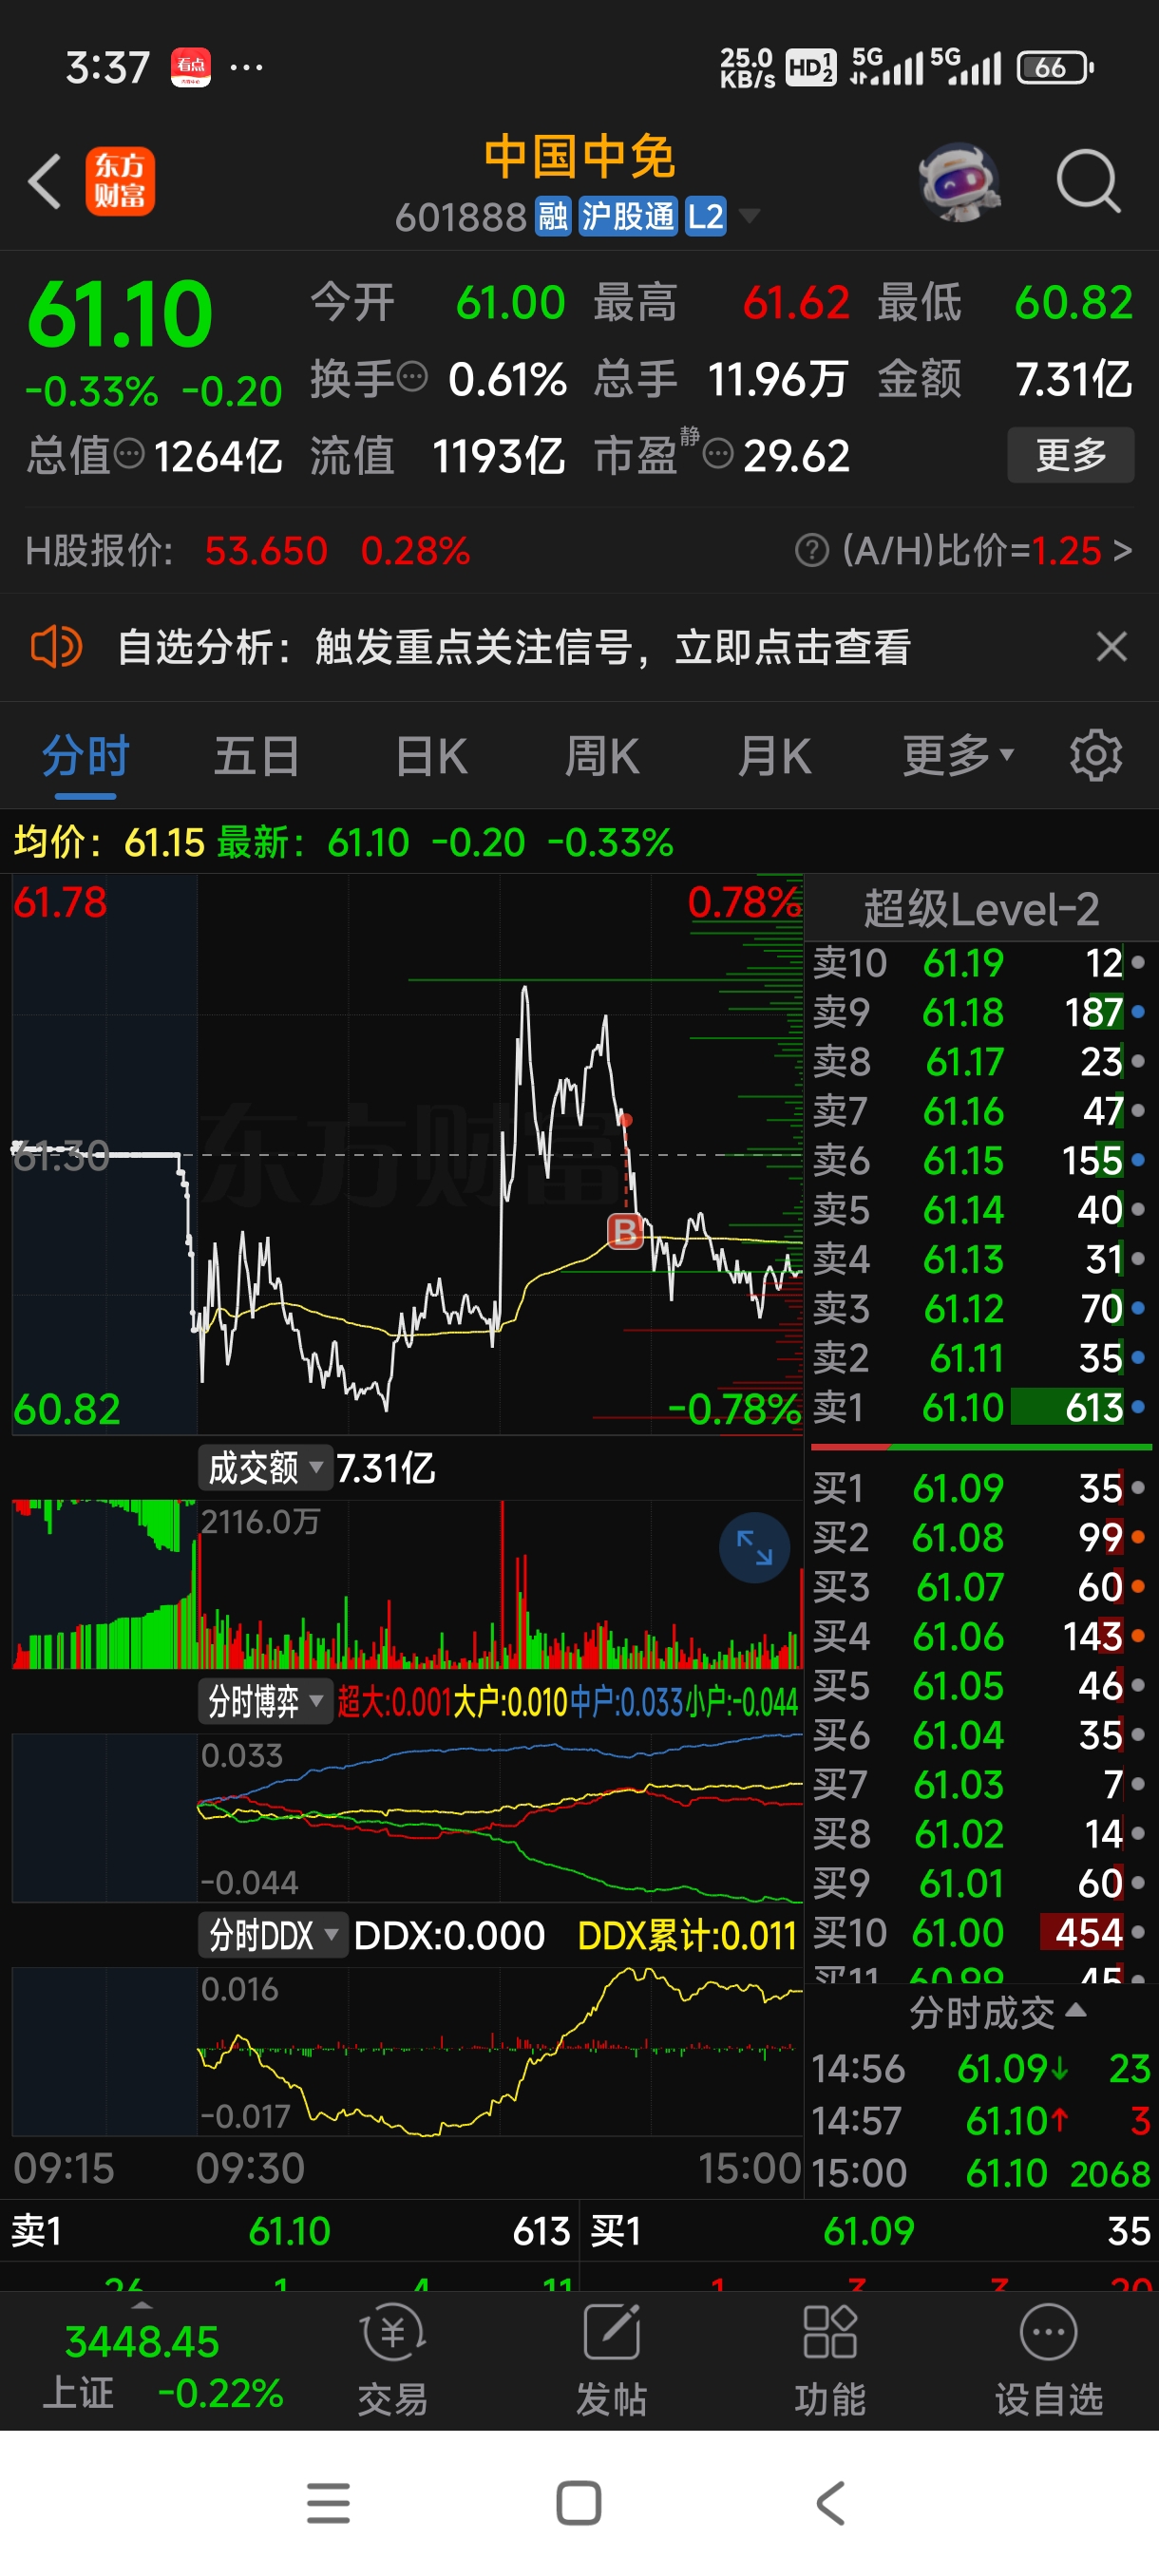This screenshot has height=2576, width=1159.
Task: Switch to the 五日 tab
Action: (x=257, y=756)
